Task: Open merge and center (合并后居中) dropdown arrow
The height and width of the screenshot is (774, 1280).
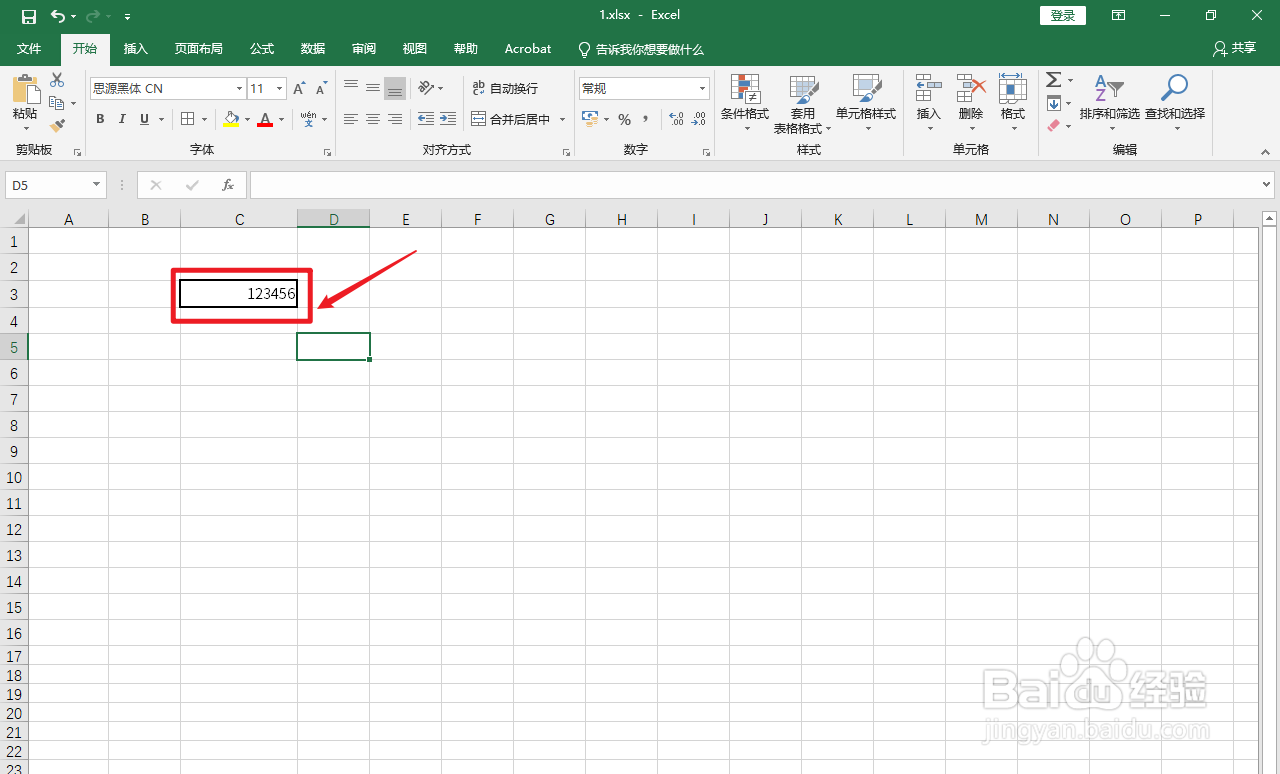Action: 562,119
